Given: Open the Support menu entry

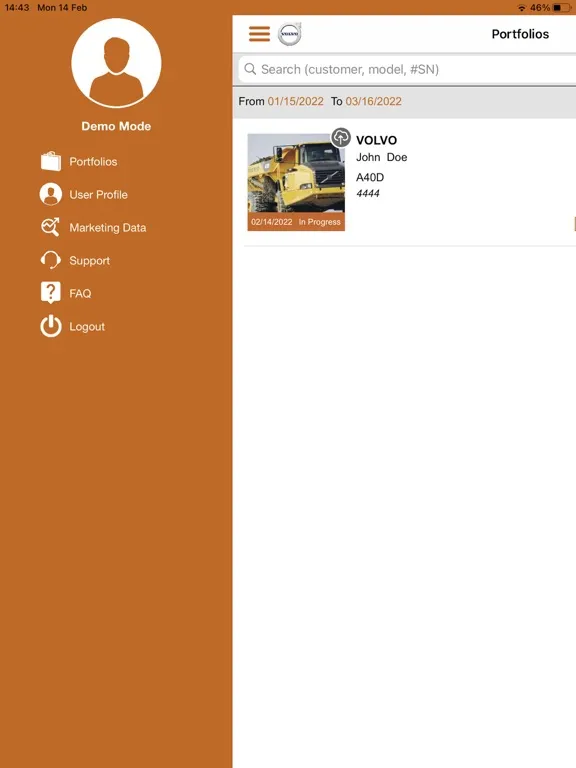Looking at the screenshot, I should [x=90, y=261].
